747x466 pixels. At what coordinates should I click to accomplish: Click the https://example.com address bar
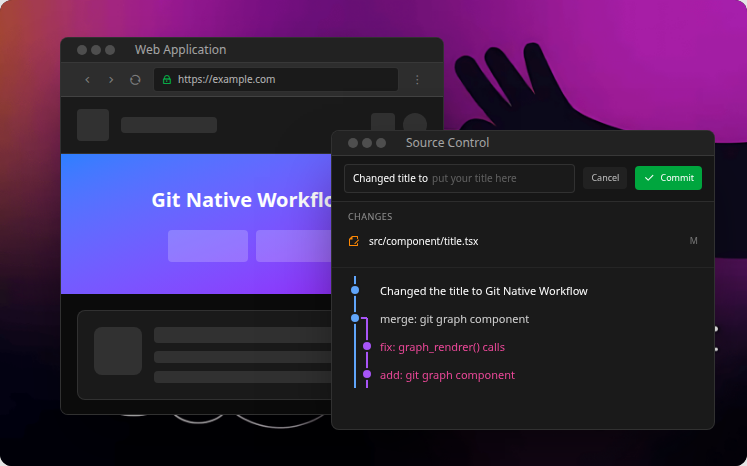click(x=276, y=80)
